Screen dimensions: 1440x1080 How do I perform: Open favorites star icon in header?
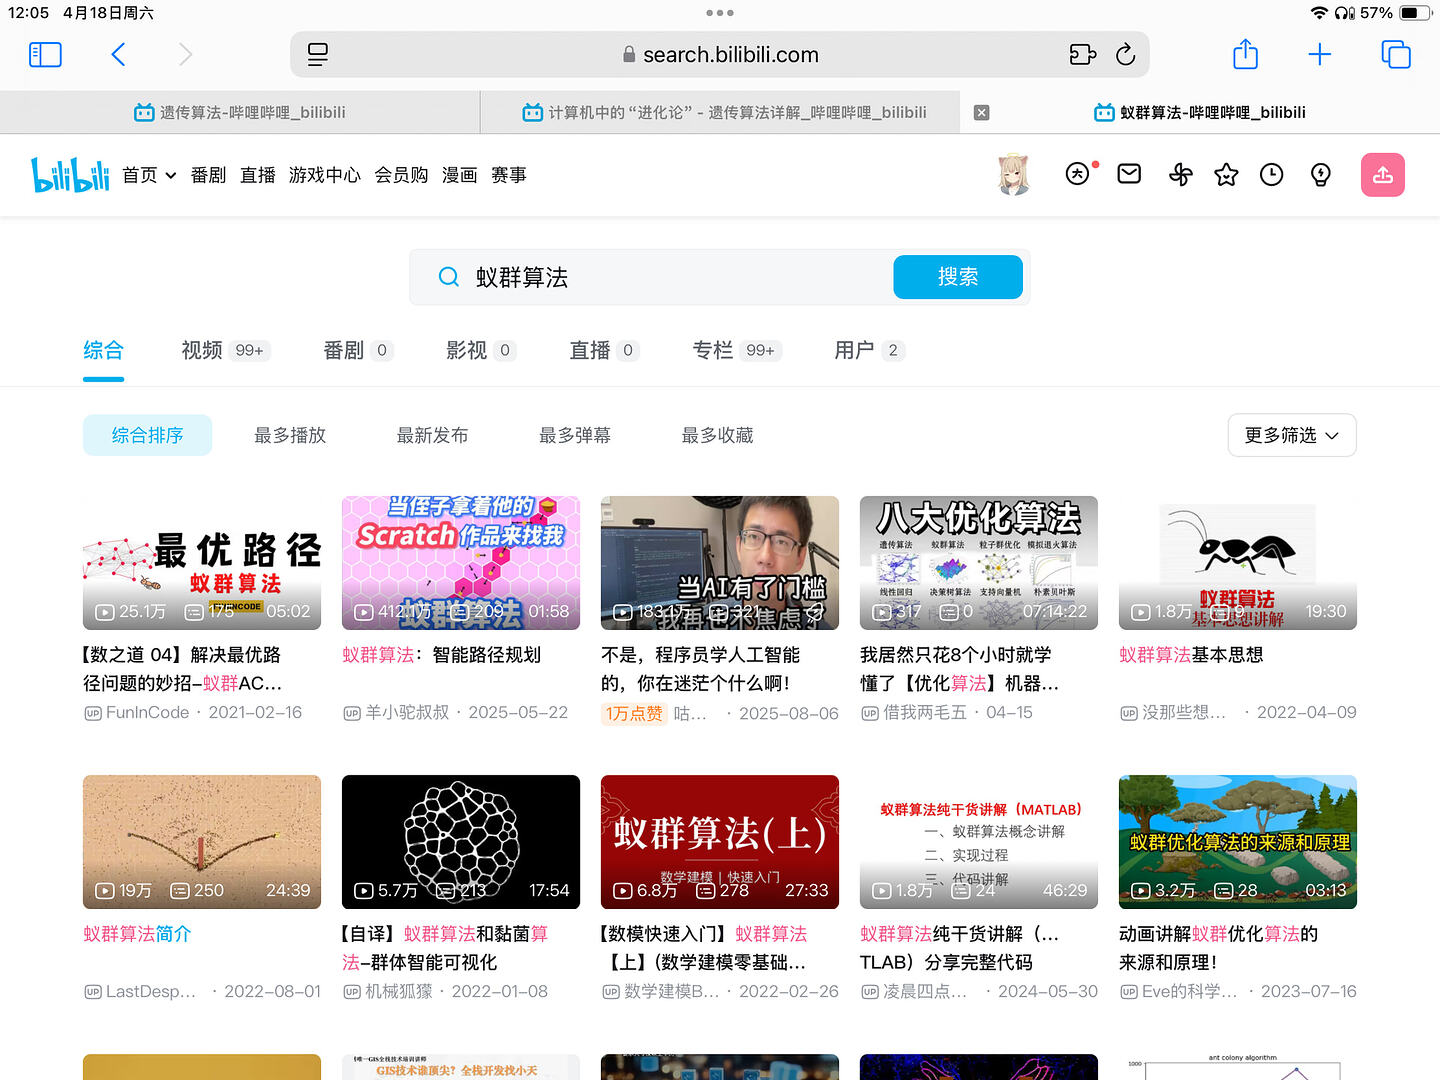[x=1226, y=175]
